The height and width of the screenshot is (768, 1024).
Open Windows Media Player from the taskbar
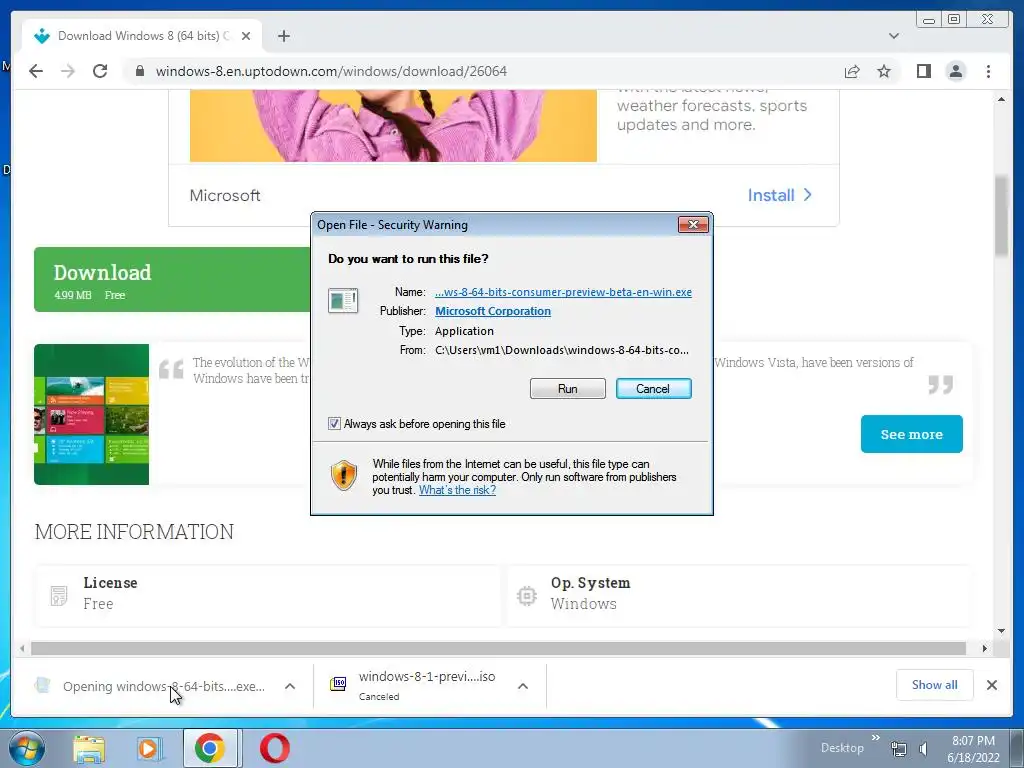148,748
